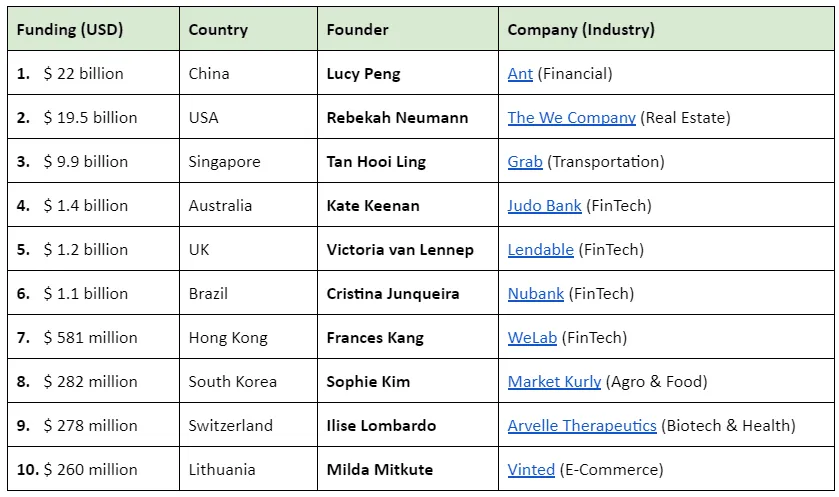Select the Founder column header
Image resolution: width=839 pixels, height=497 pixels.
point(408,29)
